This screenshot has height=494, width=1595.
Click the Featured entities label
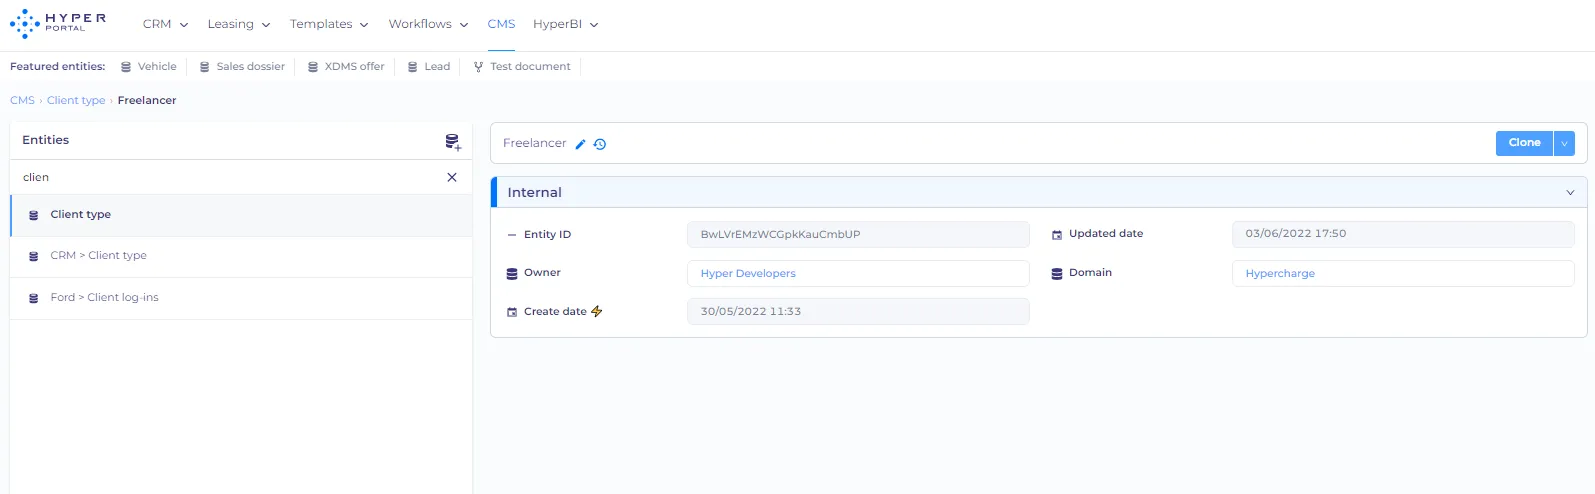click(x=57, y=67)
